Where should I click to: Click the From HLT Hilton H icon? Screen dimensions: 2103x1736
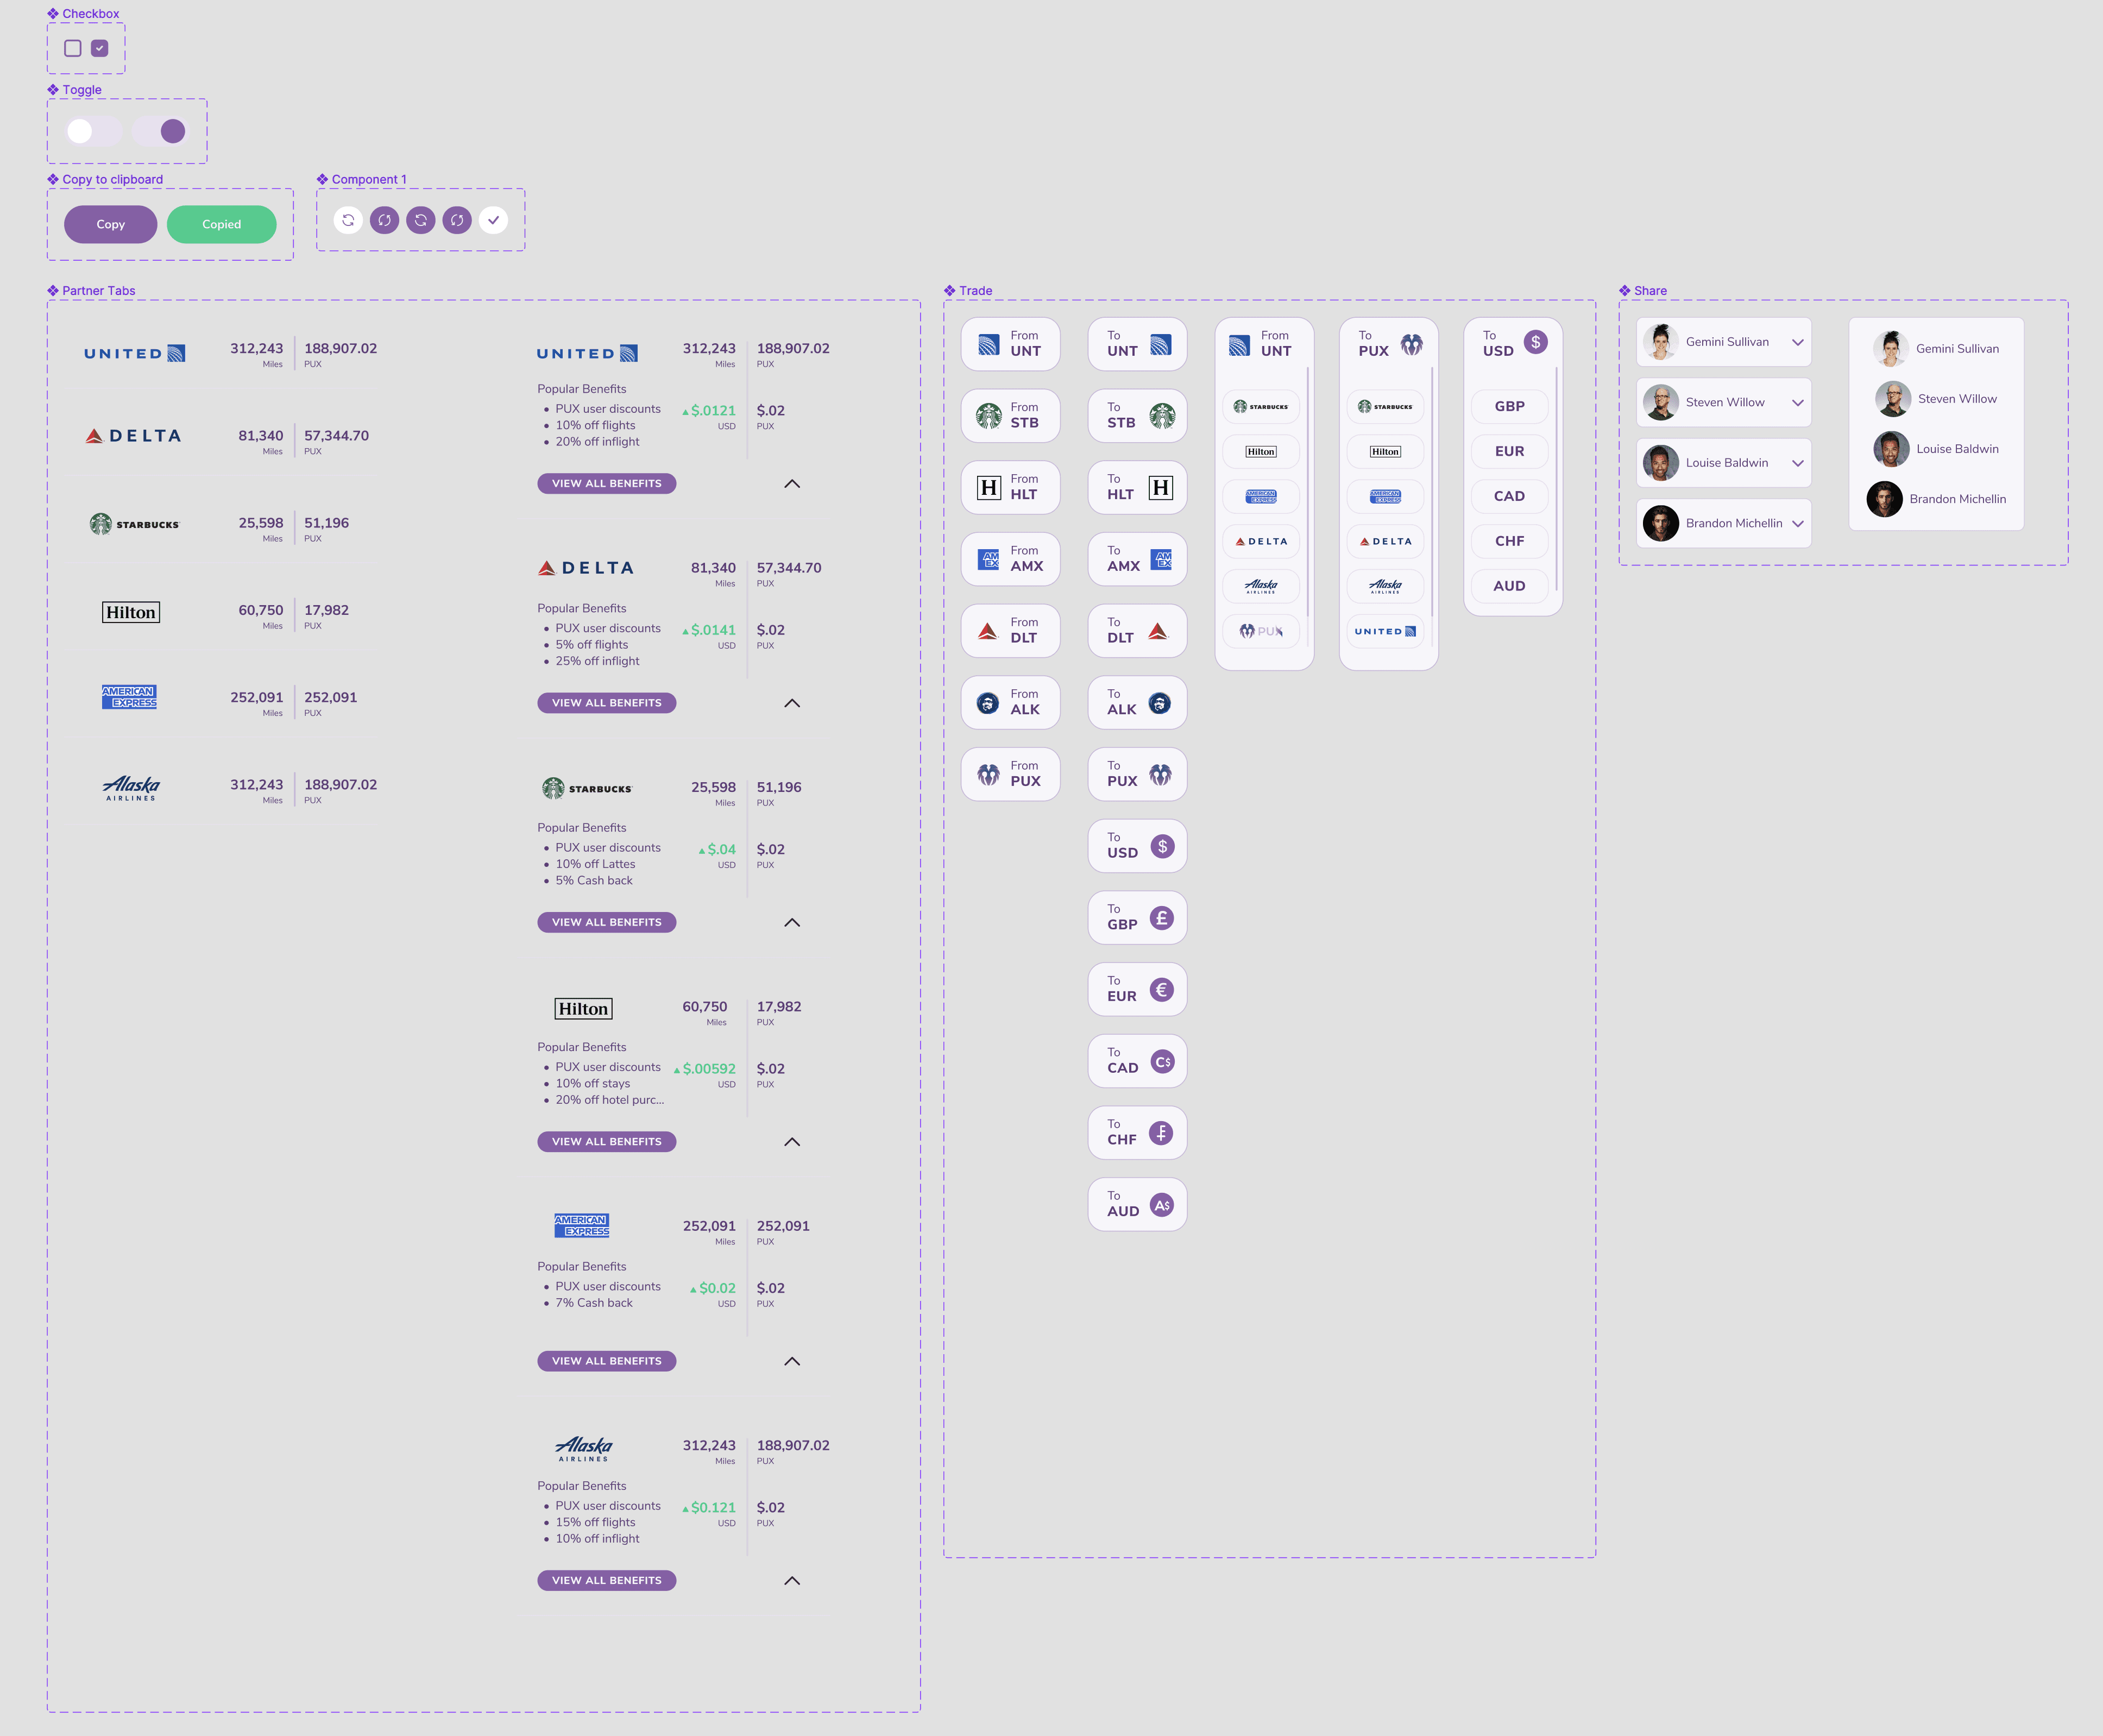[988, 487]
